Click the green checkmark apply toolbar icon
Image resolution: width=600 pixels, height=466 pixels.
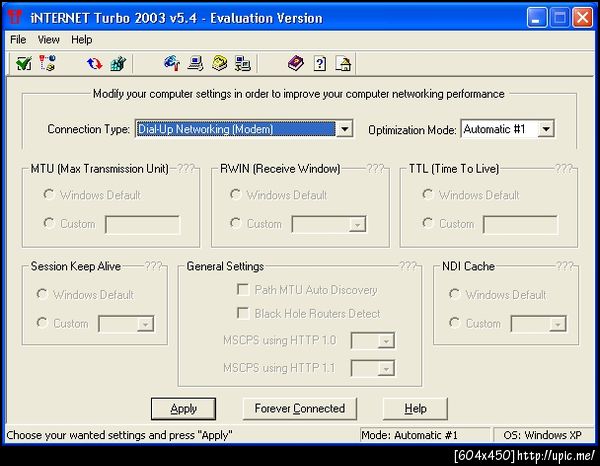(x=24, y=64)
